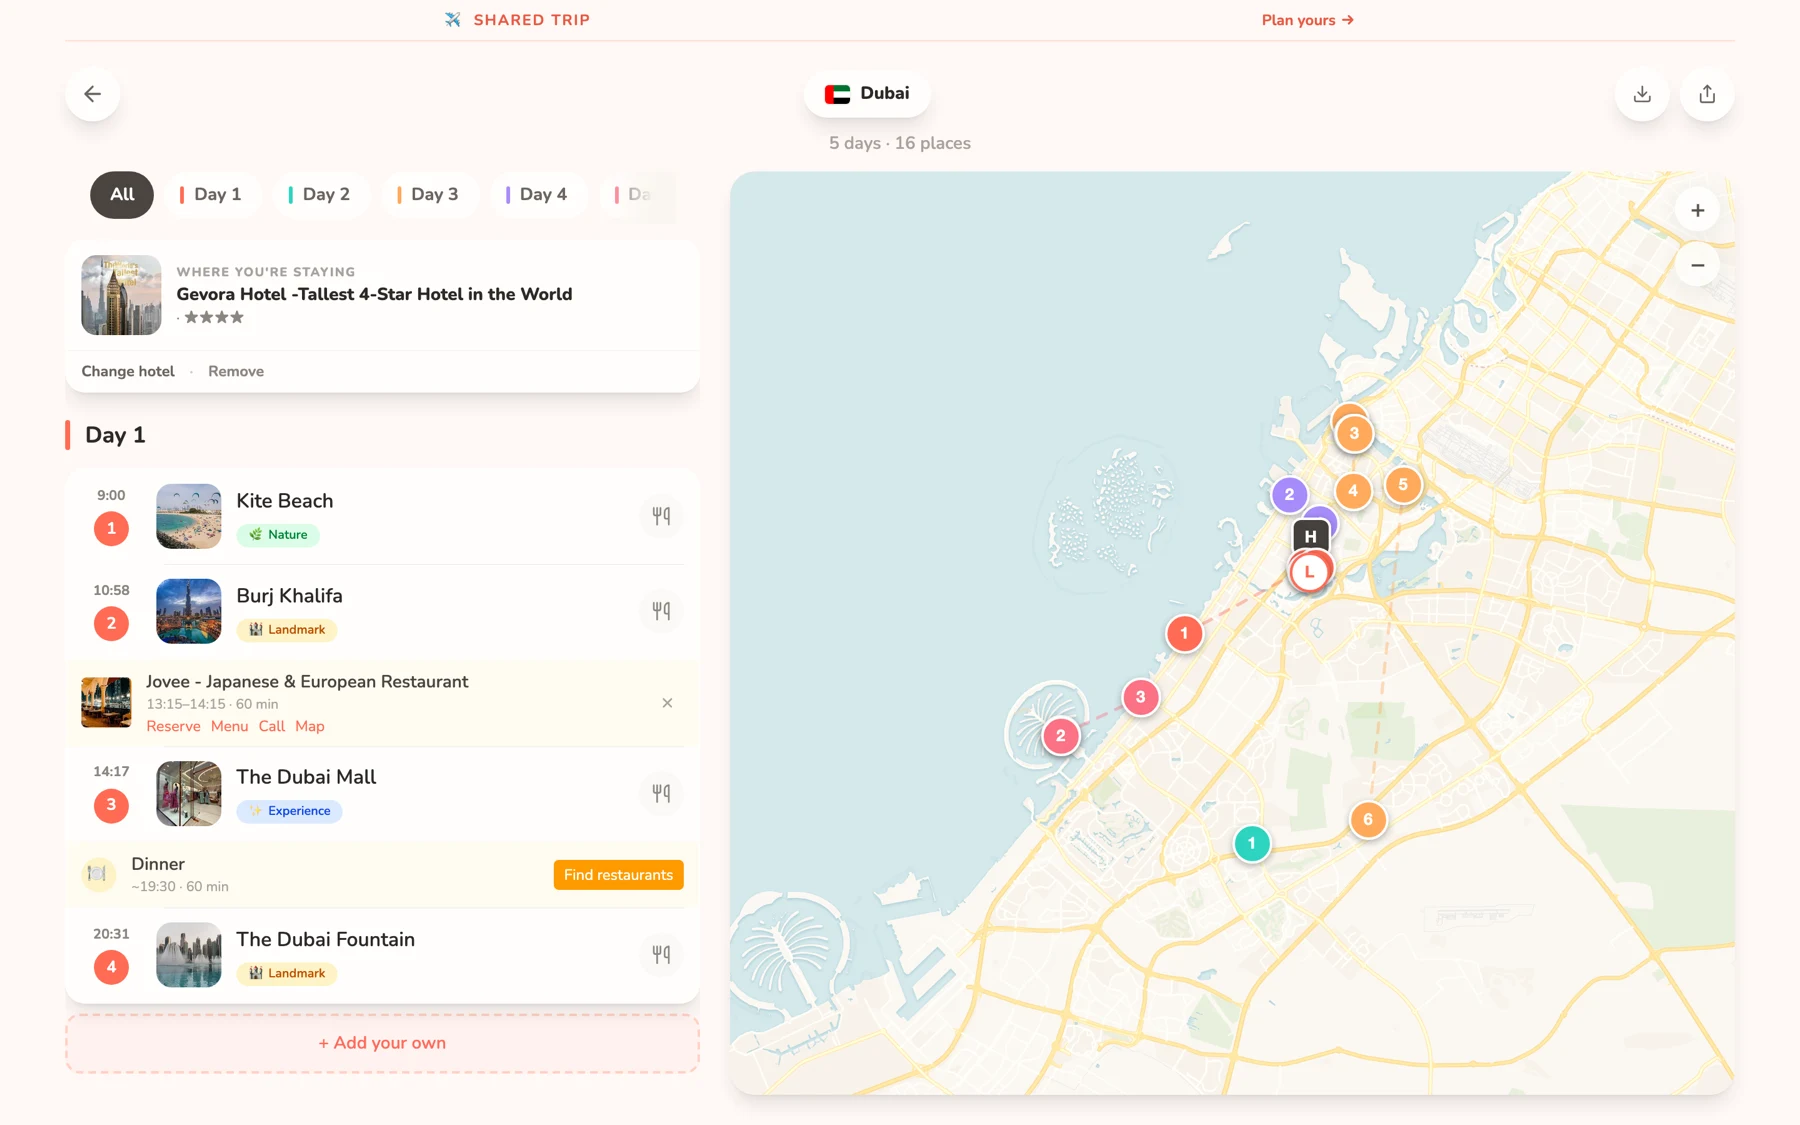
Task: Find food near Kite Beach
Action: click(661, 516)
